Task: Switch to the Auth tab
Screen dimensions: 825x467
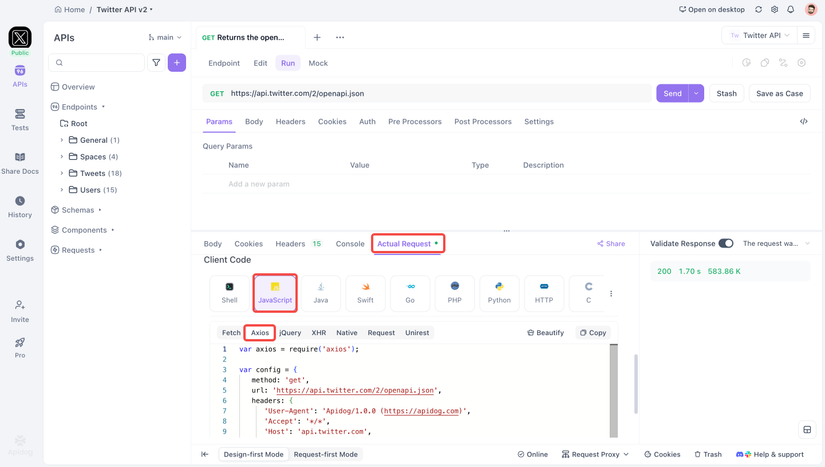Action: 367,121
